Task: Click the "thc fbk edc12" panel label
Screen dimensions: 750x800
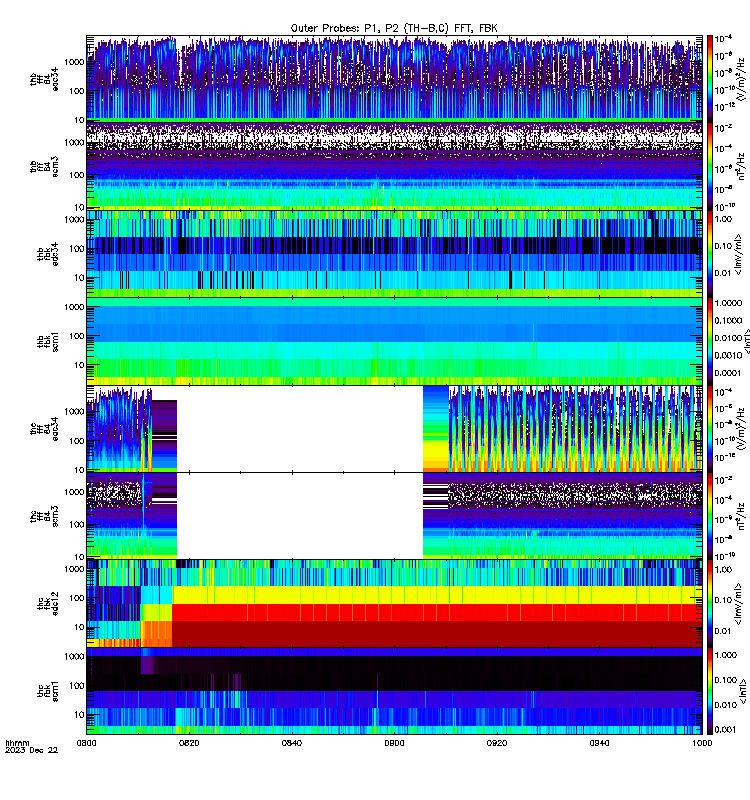Action: point(48,604)
